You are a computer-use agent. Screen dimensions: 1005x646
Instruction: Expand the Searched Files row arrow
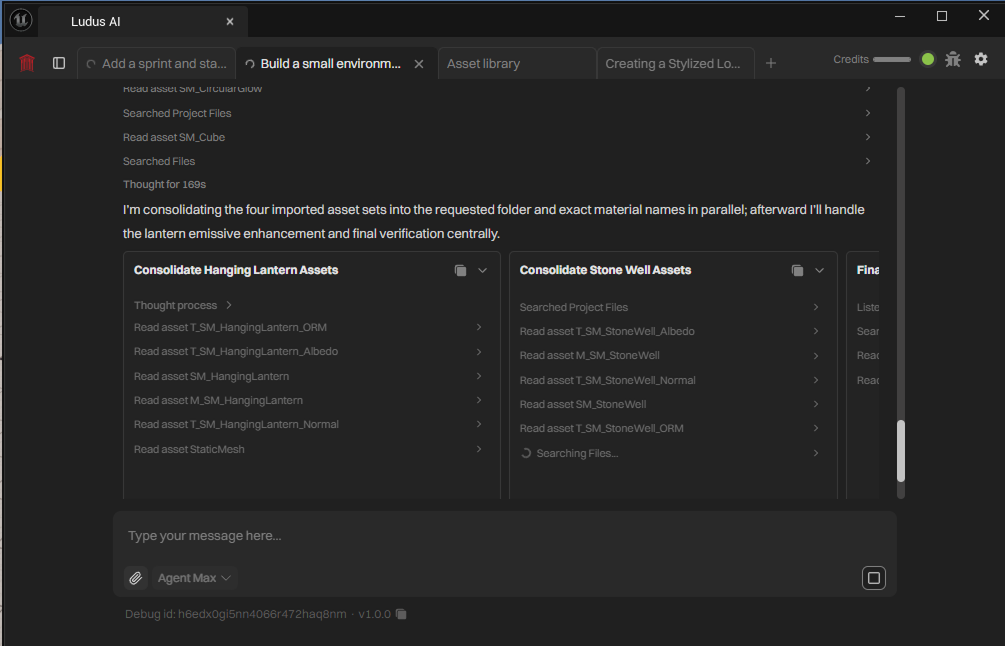[868, 161]
